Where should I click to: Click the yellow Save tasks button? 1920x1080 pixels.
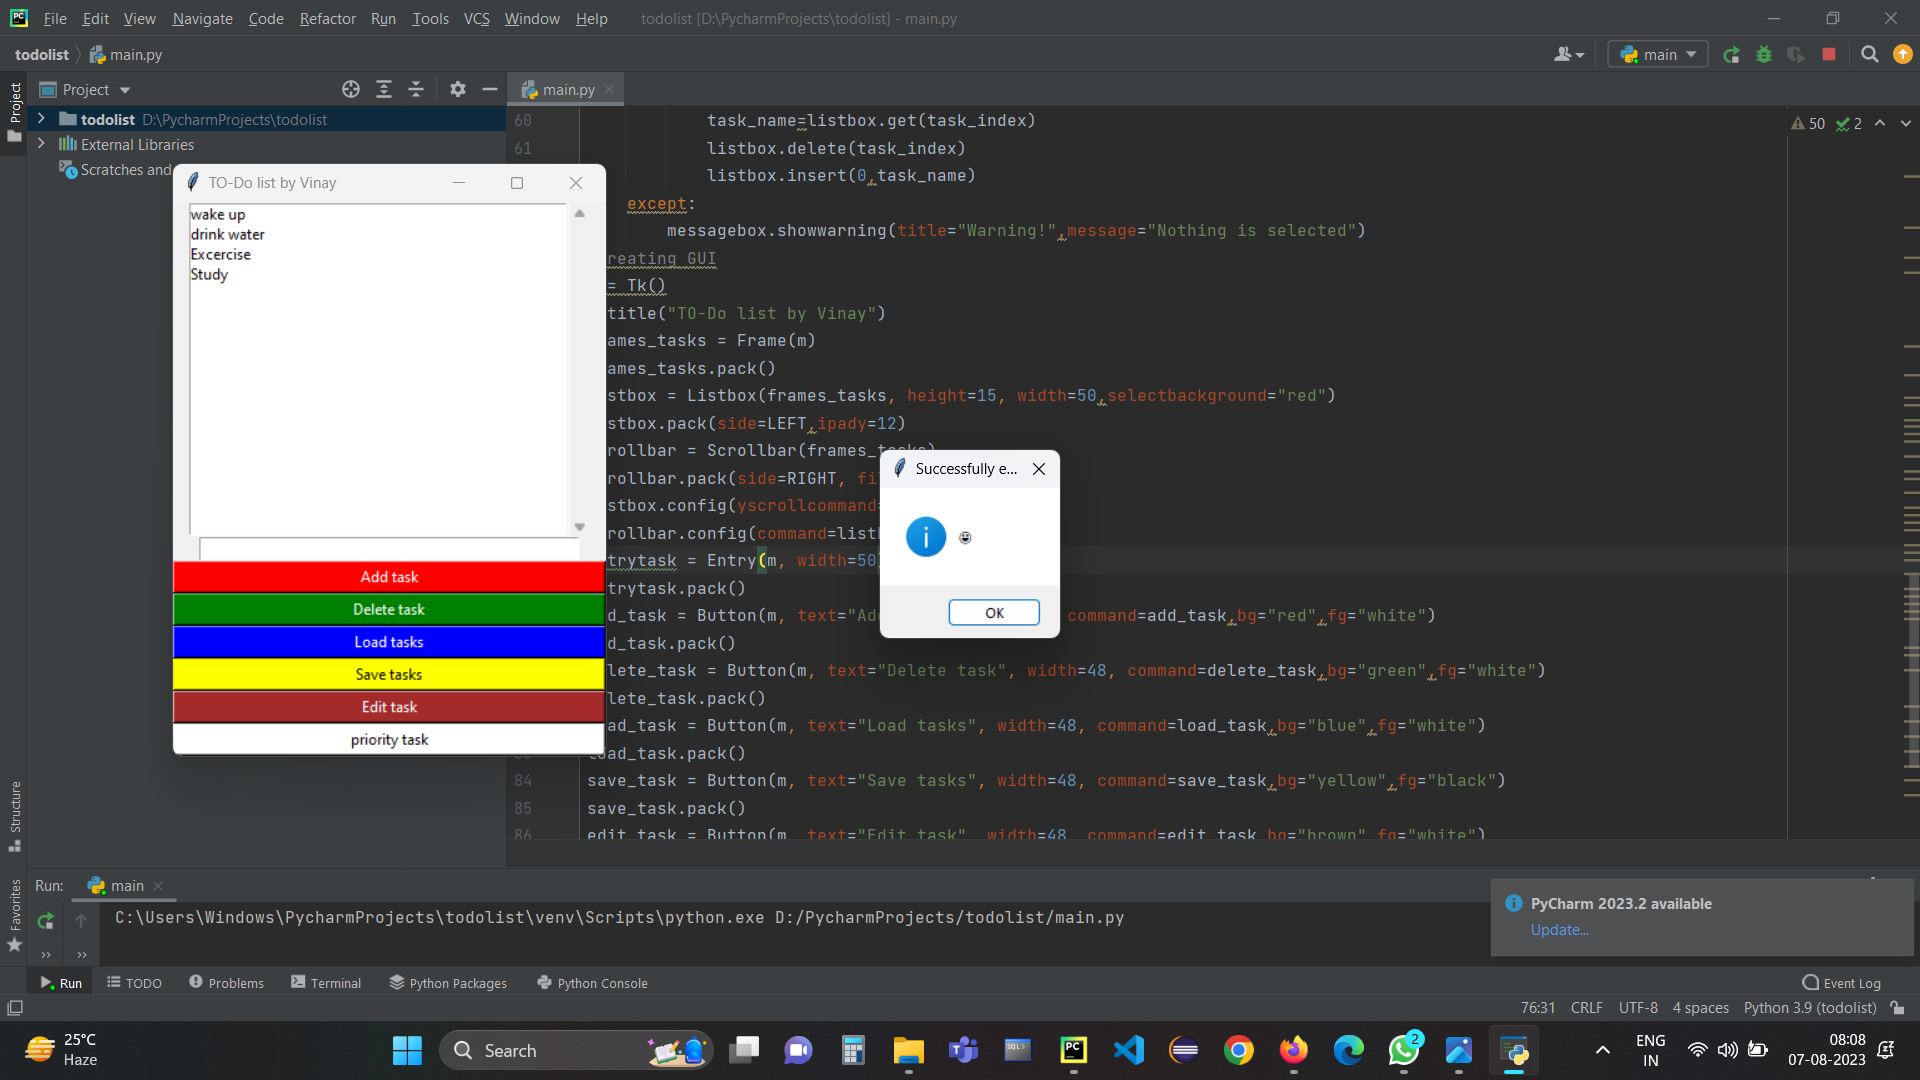pos(388,674)
